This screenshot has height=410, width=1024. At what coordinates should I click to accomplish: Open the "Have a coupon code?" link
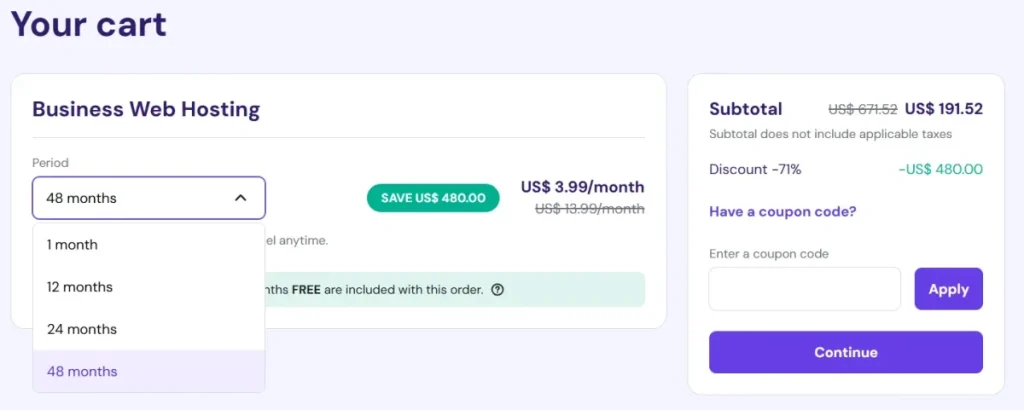782,211
